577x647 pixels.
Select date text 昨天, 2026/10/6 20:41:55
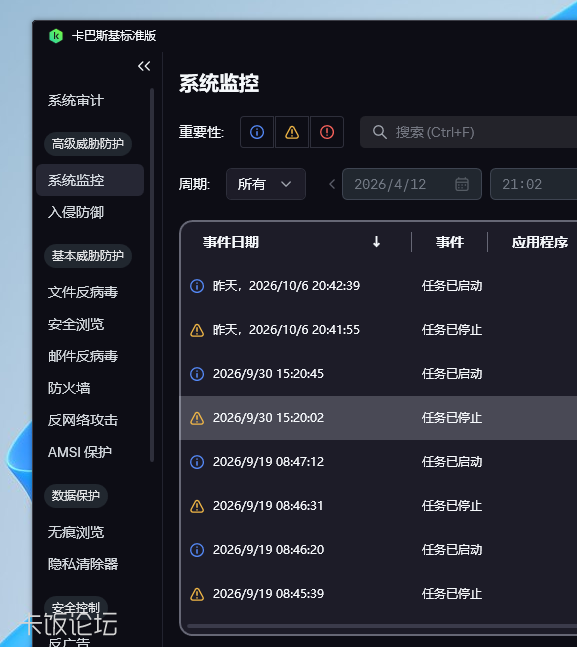click(286, 330)
